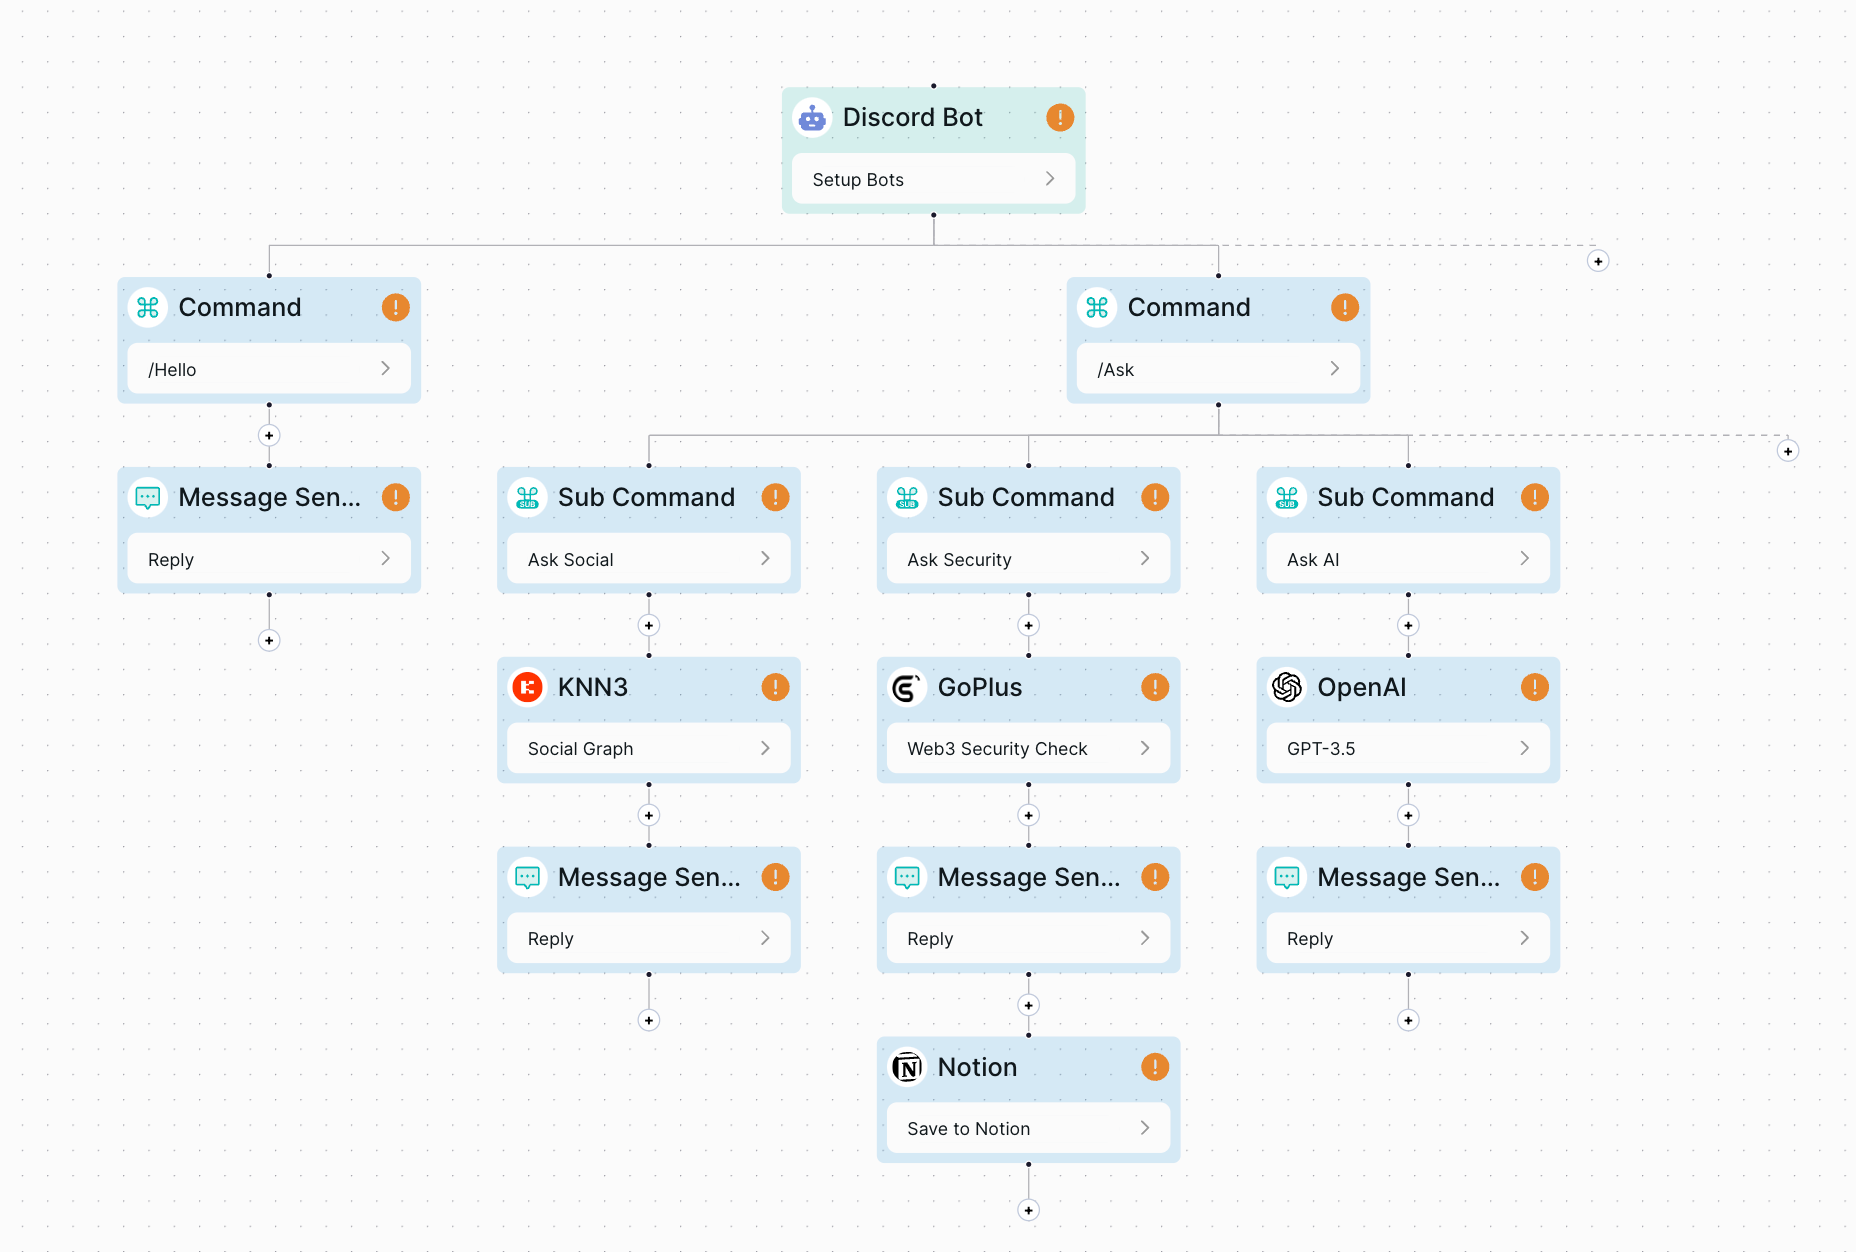1856x1252 pixels.
Task: Click the Command icon on /Hello node
Action: pos(147,307)
